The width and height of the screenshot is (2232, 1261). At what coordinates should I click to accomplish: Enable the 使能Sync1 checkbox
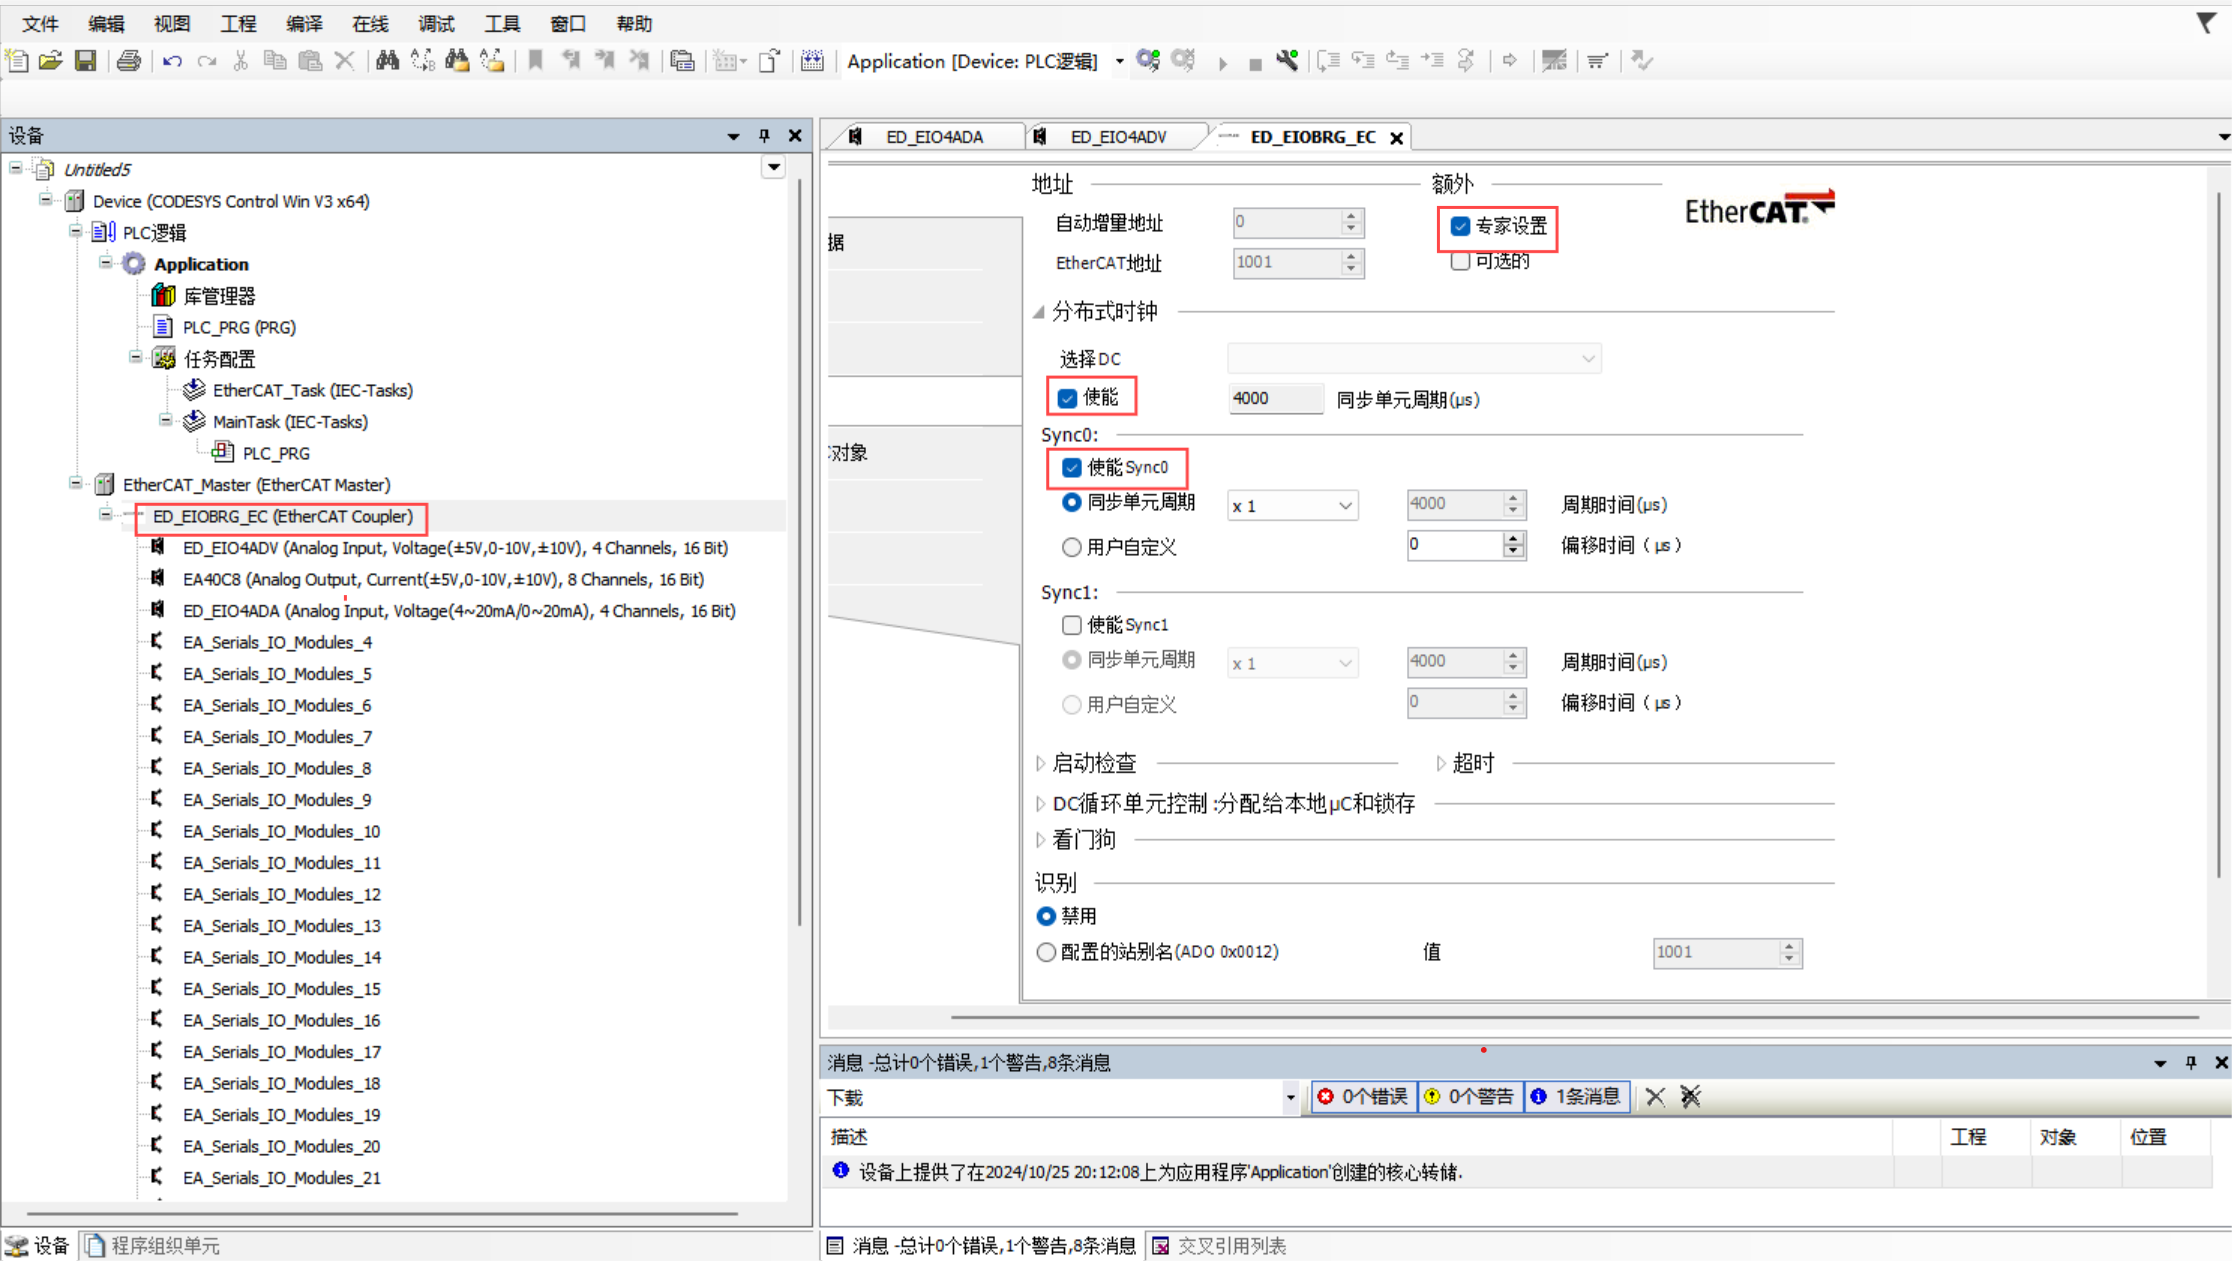[x=1072, y=625]
